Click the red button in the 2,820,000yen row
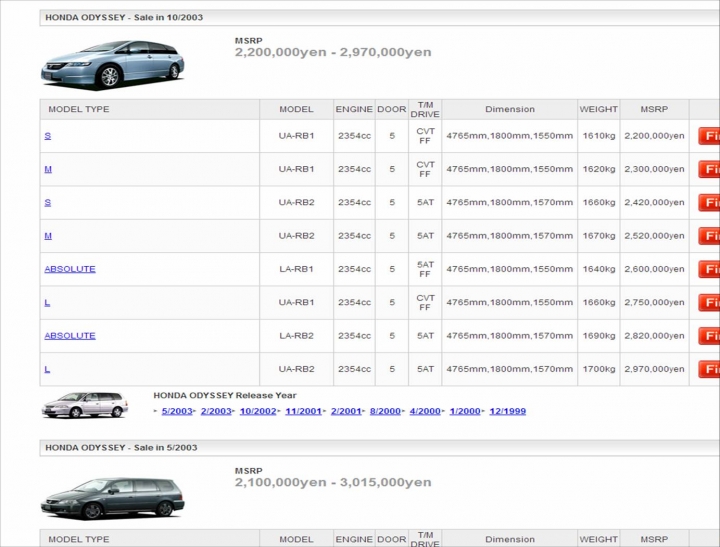This screenshot has width=720, height=547. pos(709,336)
